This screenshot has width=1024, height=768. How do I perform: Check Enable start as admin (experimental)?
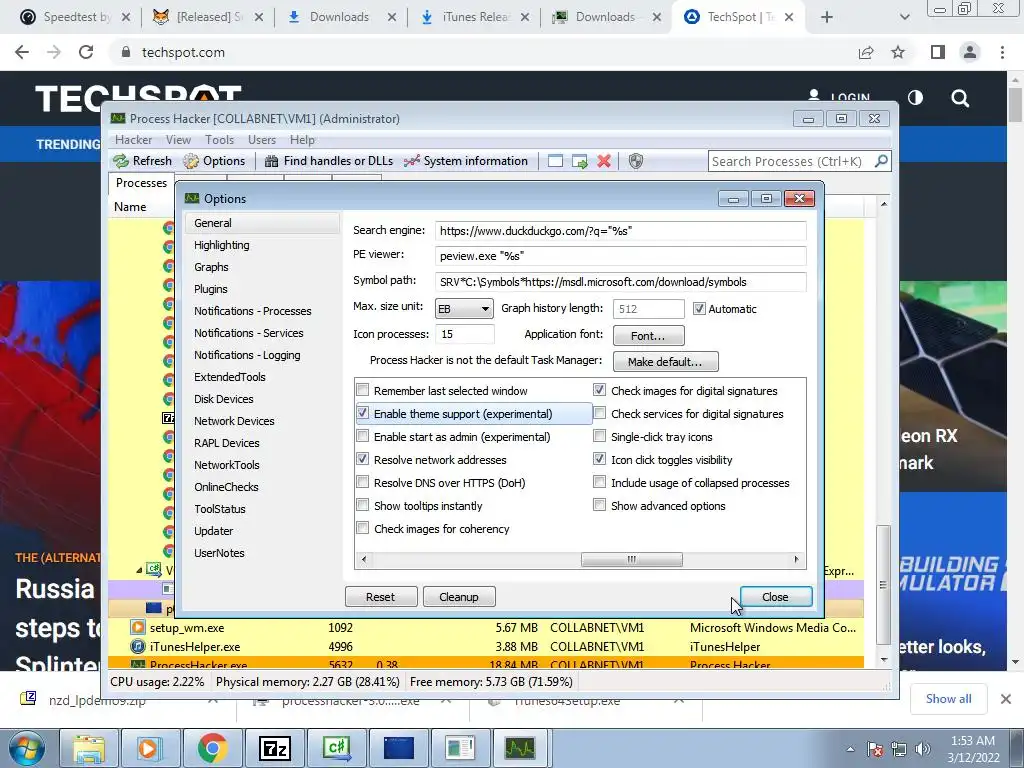(362, 436)
